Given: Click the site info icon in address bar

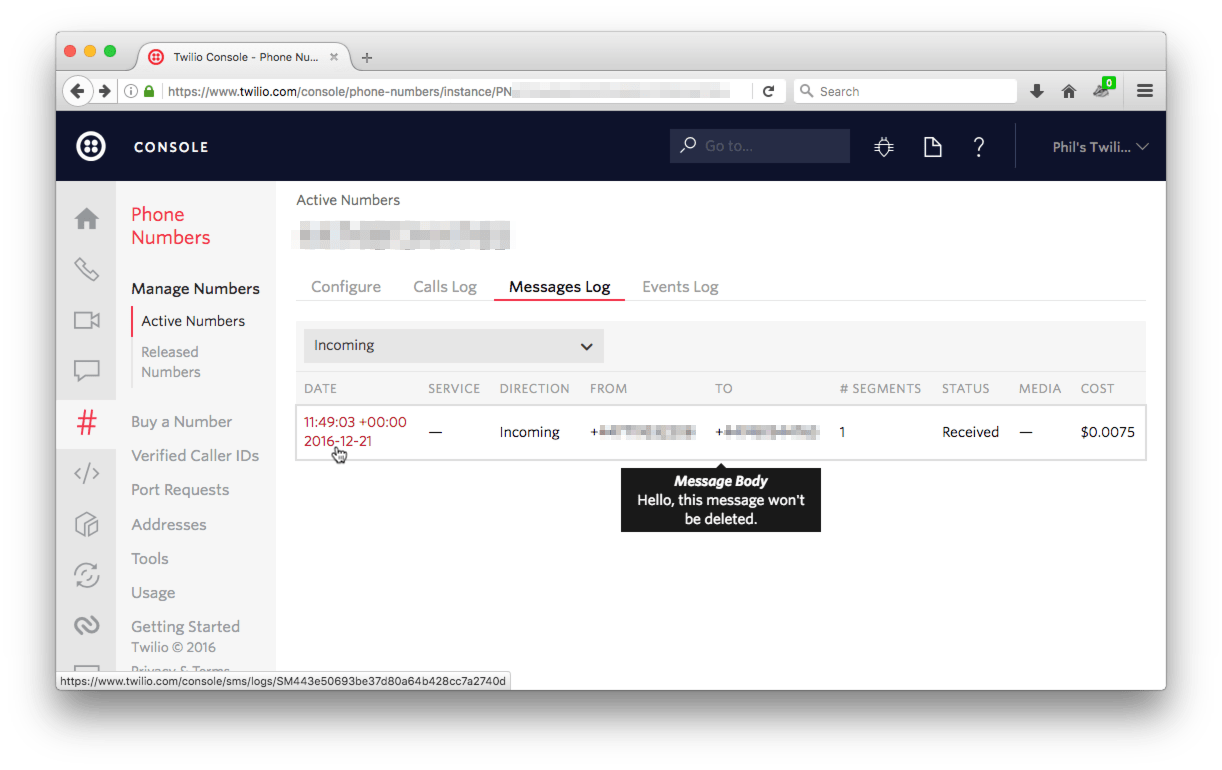Looking at the screenshot, I should (x=131, y=91).
